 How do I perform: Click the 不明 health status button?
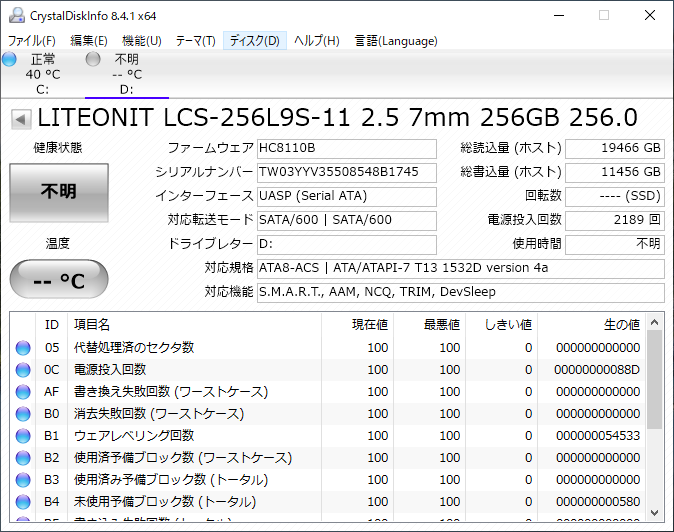(x=59, y=192)
